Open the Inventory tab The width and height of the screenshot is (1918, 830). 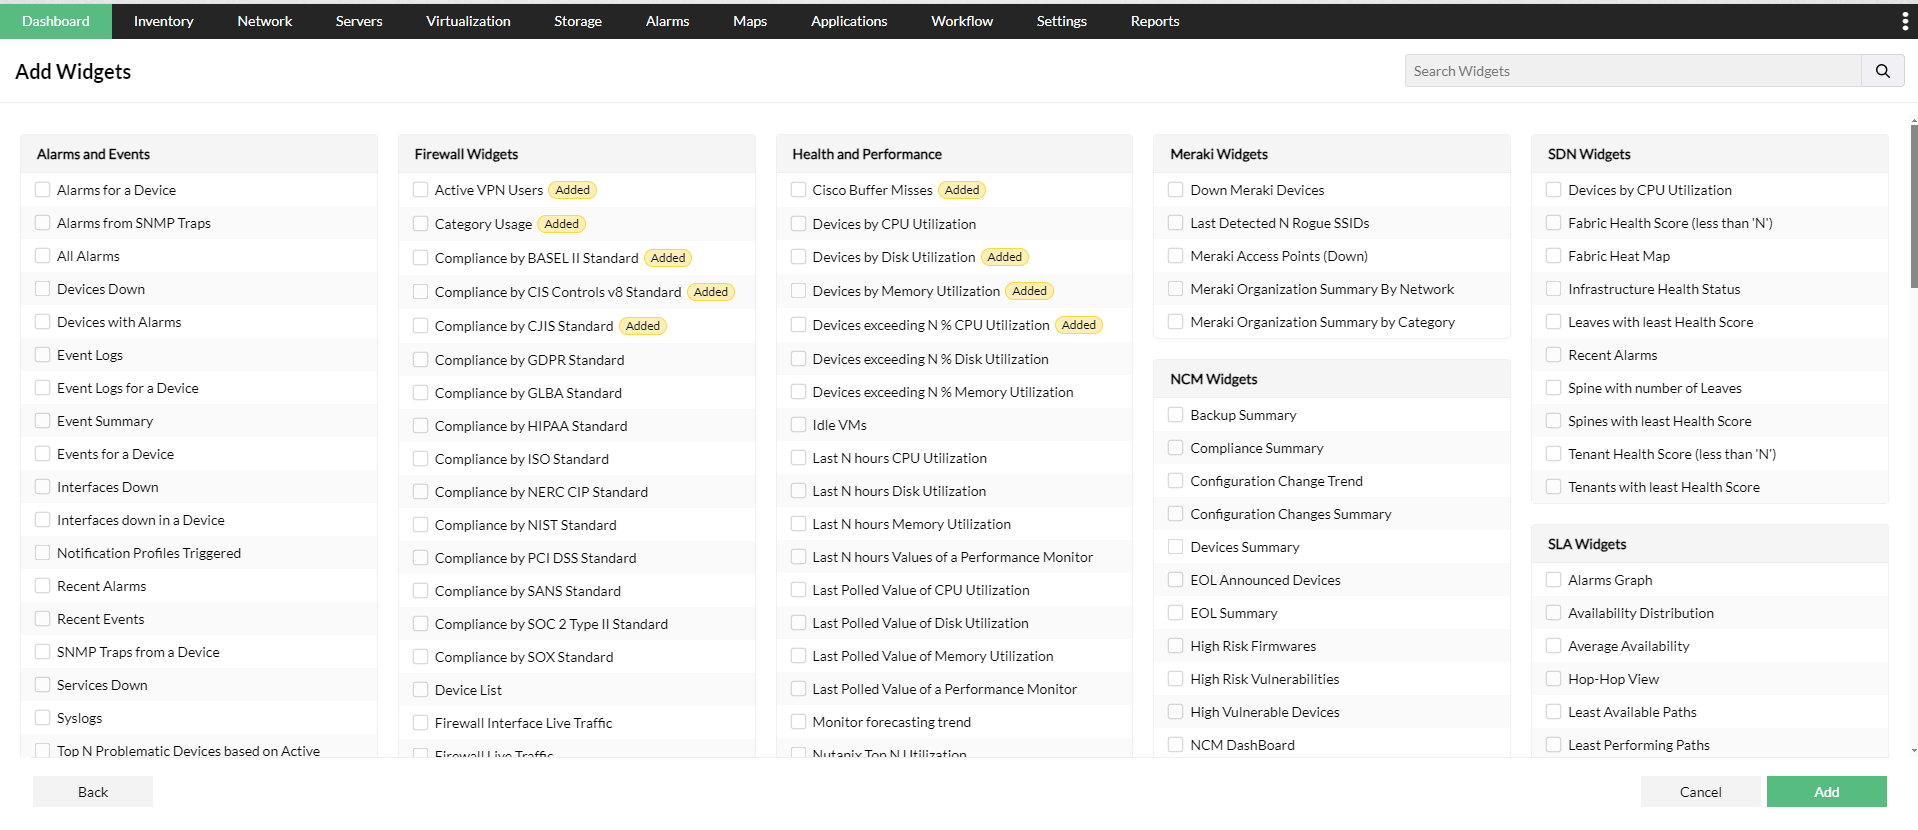[x=163, y=21]
